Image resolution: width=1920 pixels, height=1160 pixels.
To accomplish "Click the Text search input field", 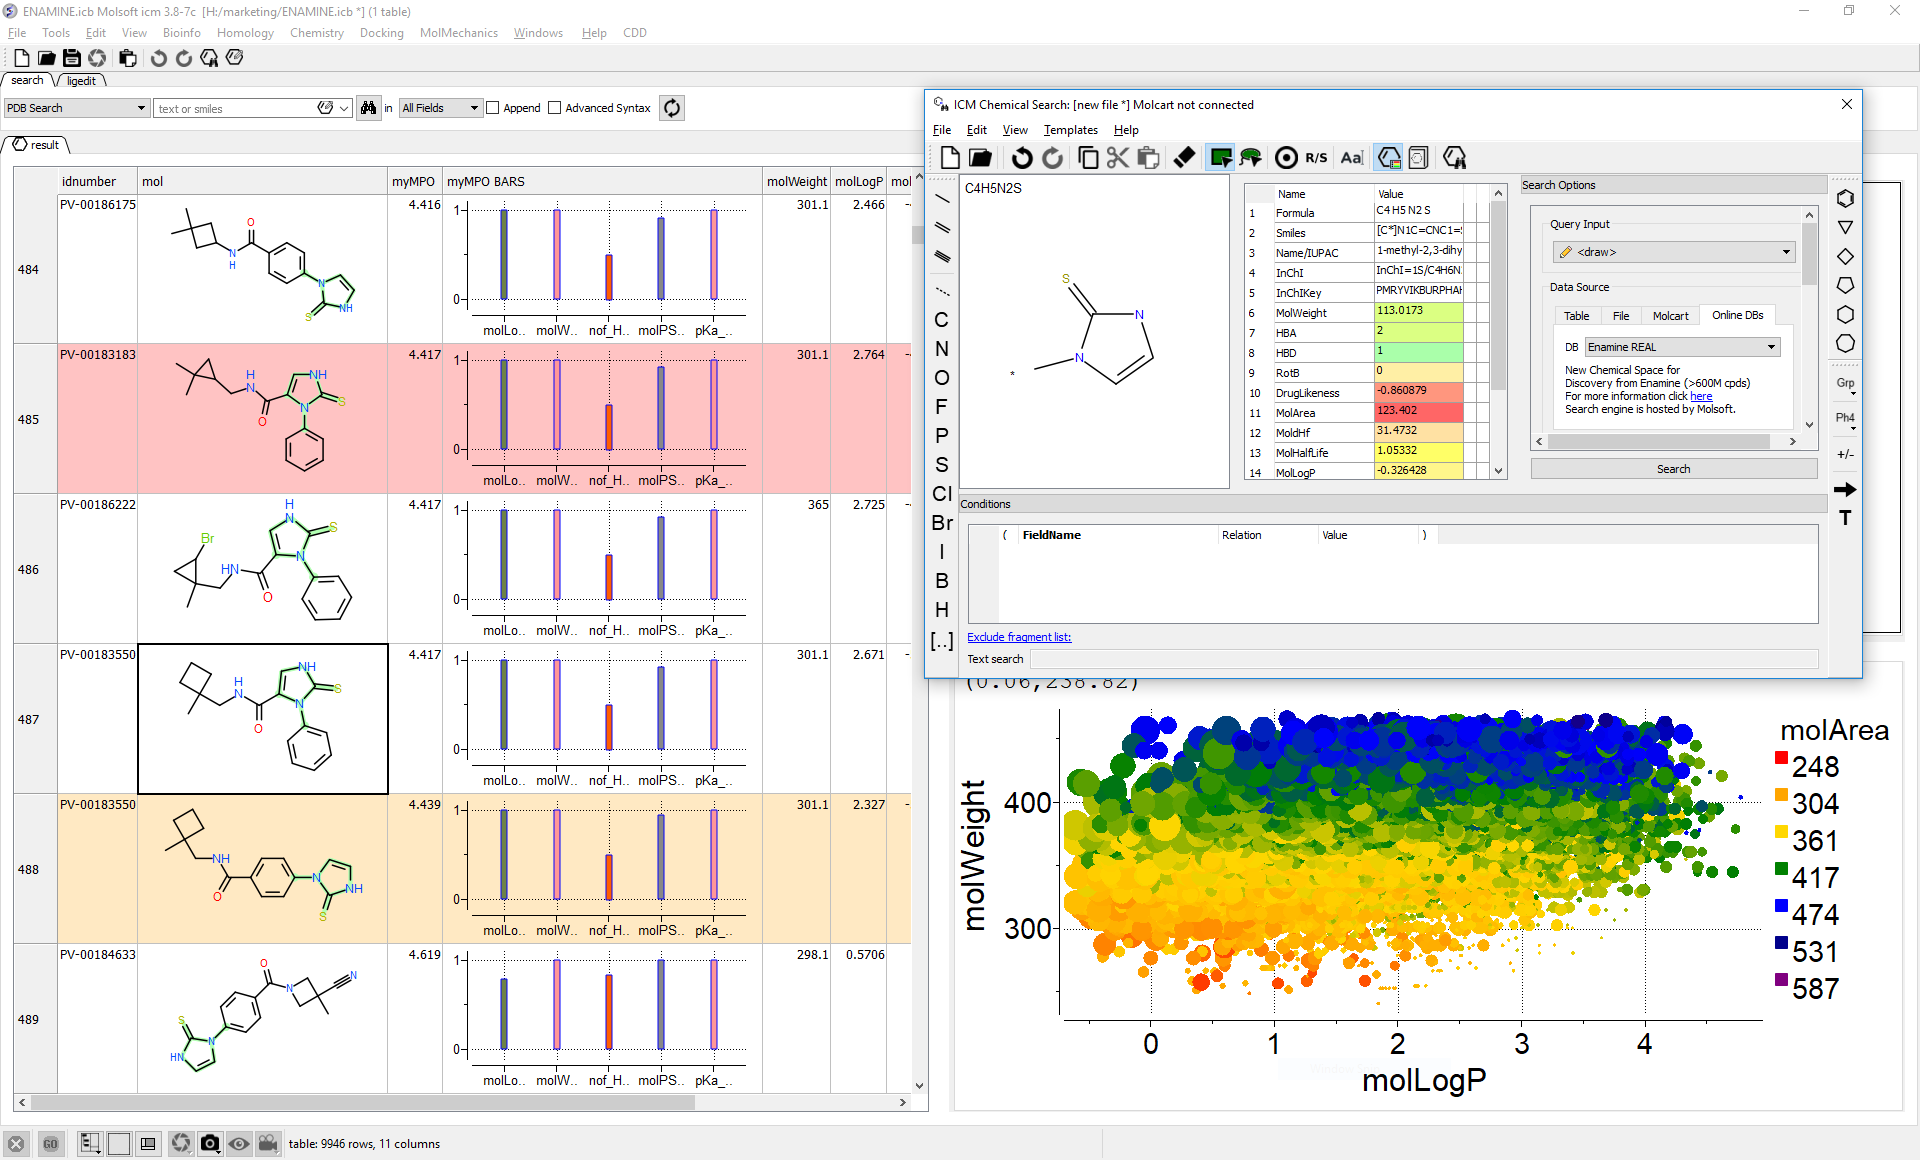I will coord(1423,659).
